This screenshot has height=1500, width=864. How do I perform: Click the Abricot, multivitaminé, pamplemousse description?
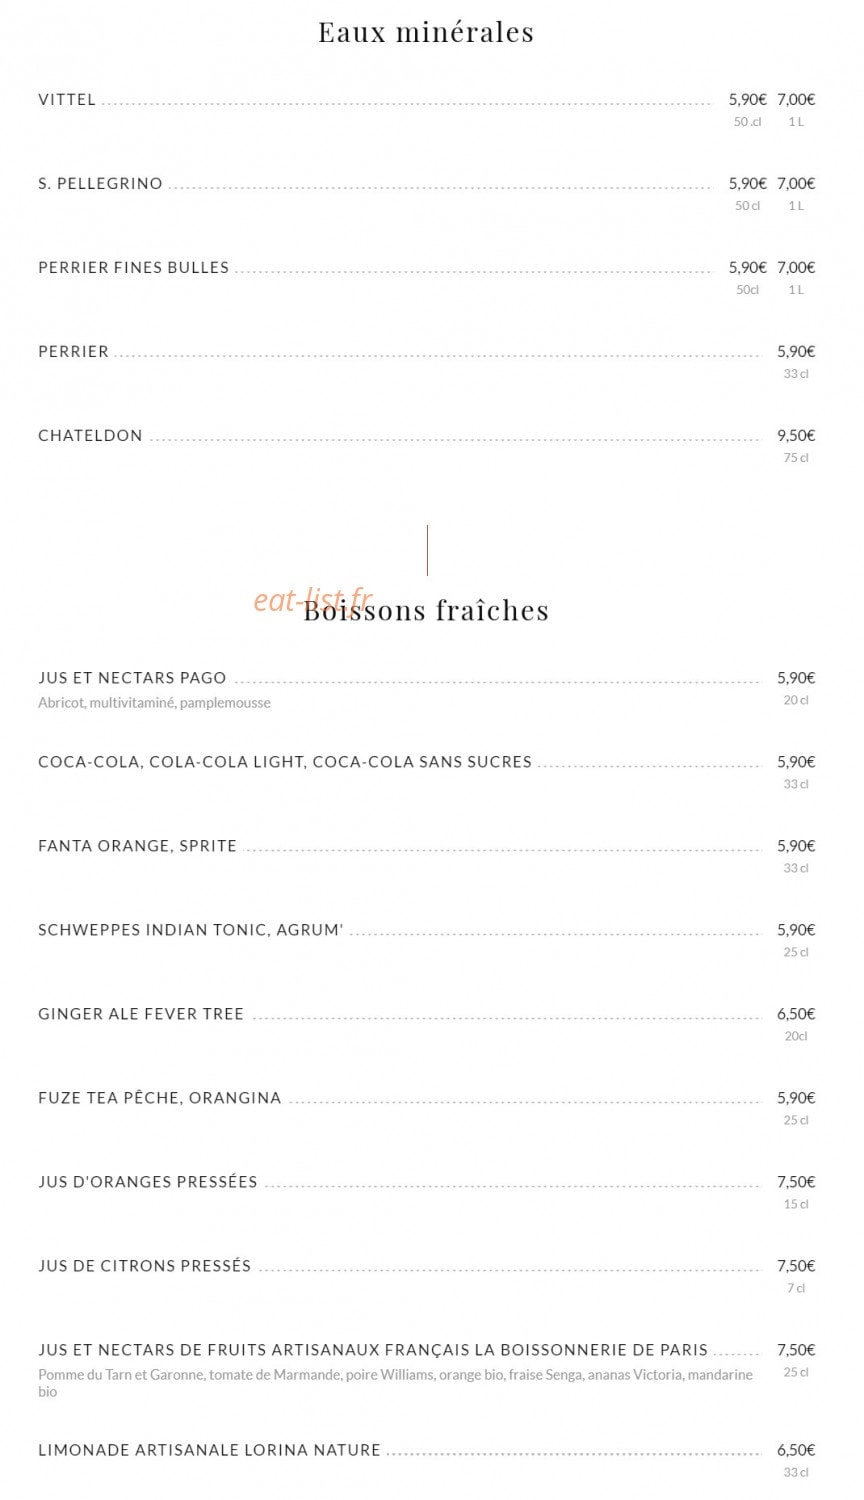pyautogui.click(x=154, y=703)
